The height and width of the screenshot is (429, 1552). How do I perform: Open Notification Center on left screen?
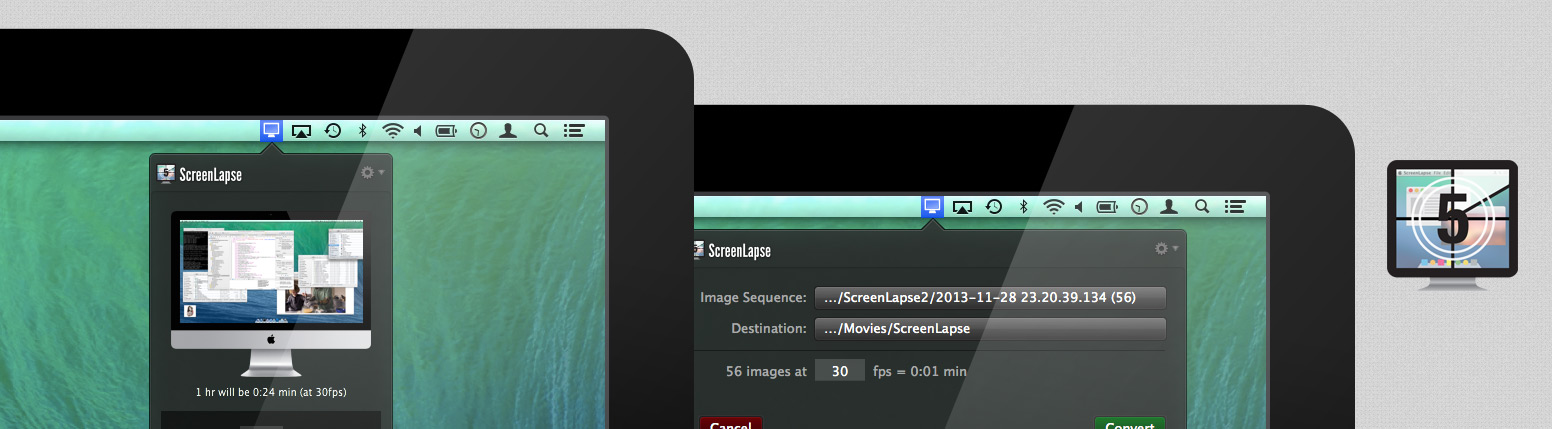pos(574,130)
